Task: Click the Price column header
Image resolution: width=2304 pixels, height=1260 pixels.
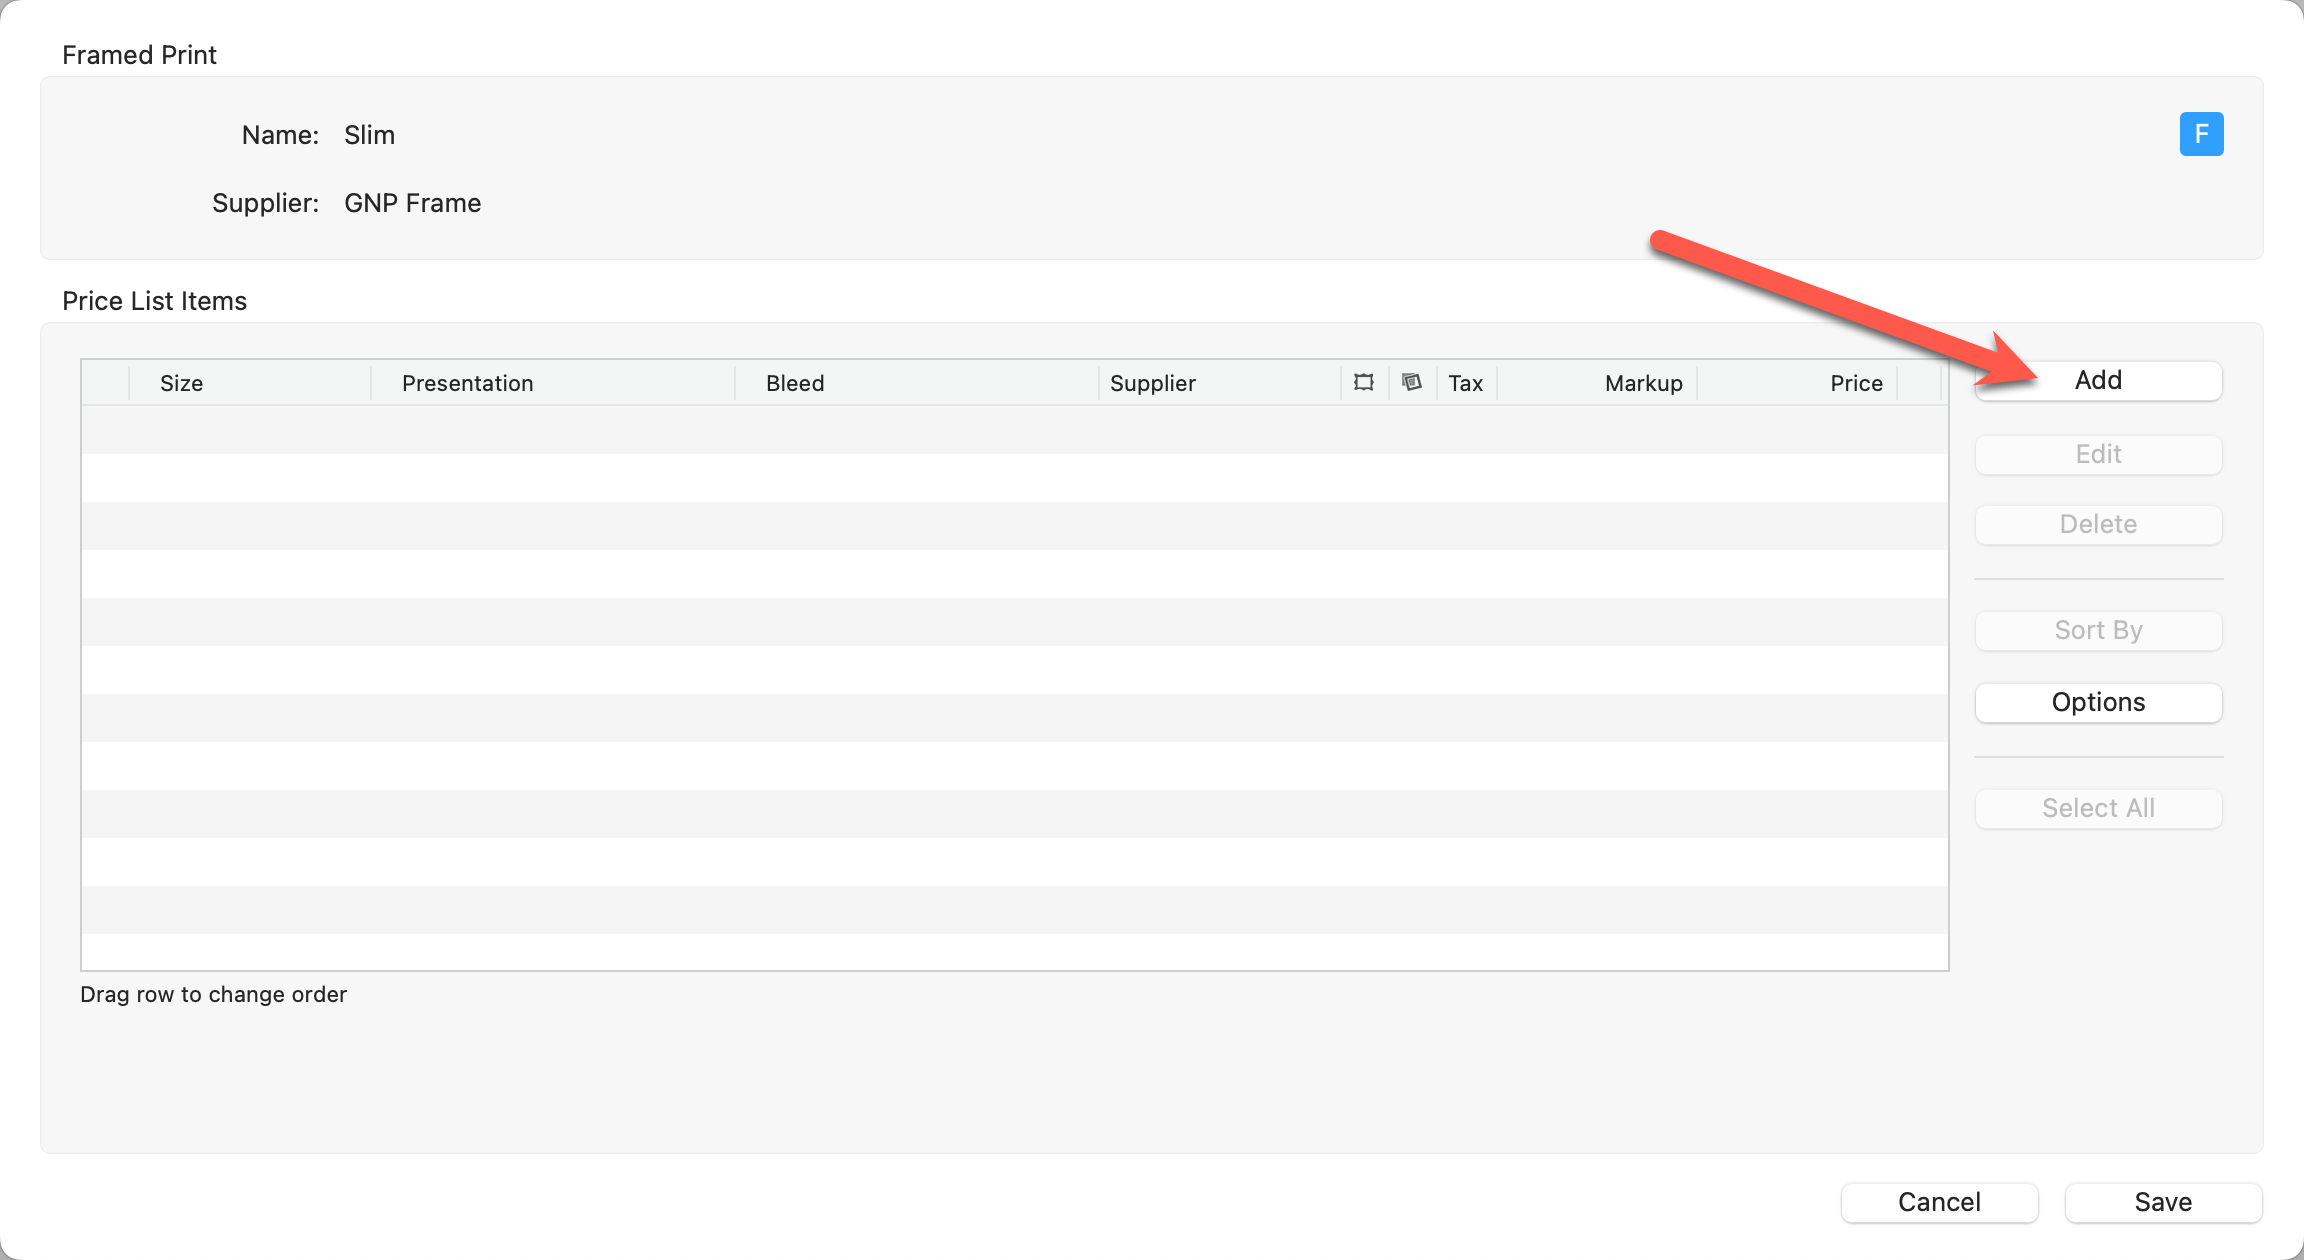Action: [x=1856, y=383]
